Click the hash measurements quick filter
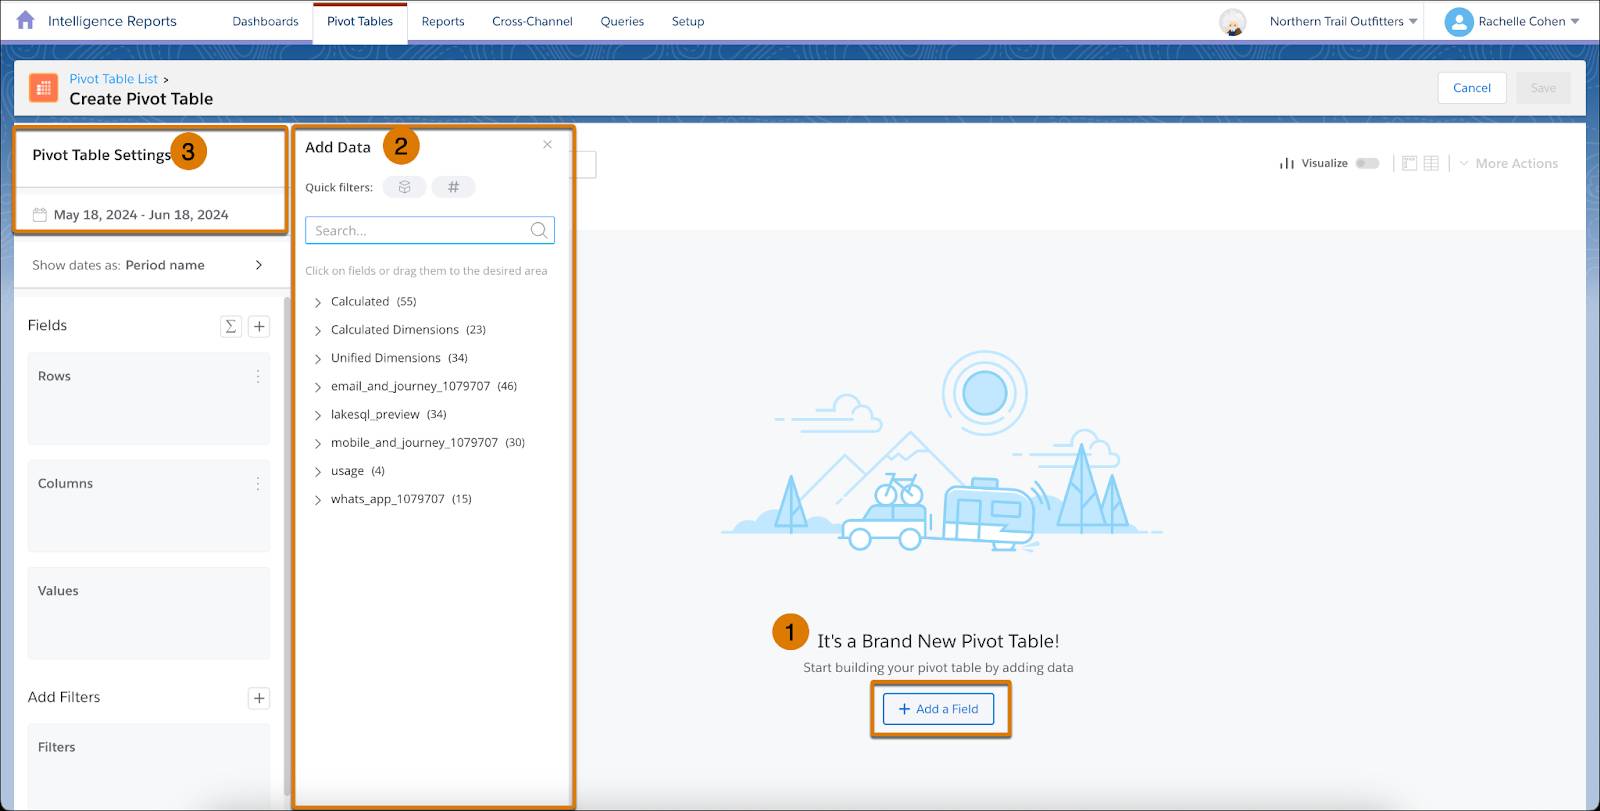Viewport: 1600px width, 811px height. [453, 187]
